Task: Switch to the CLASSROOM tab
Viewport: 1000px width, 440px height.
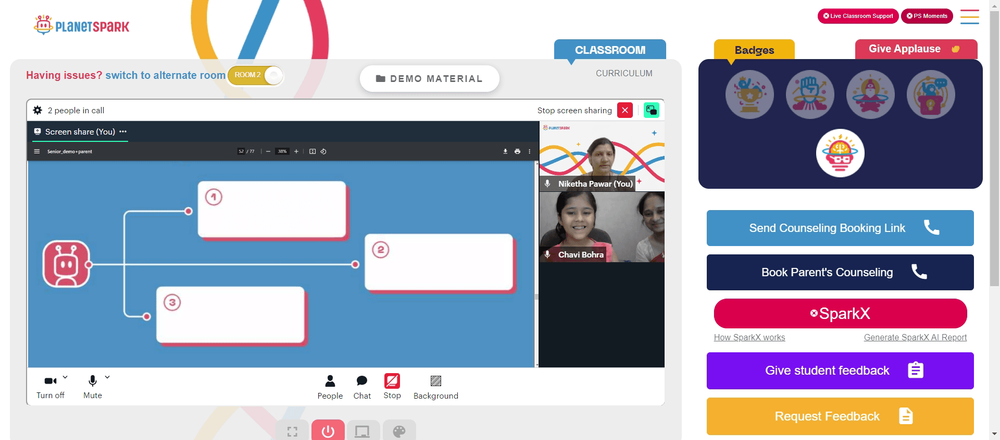Action: [x=610, y=50]
